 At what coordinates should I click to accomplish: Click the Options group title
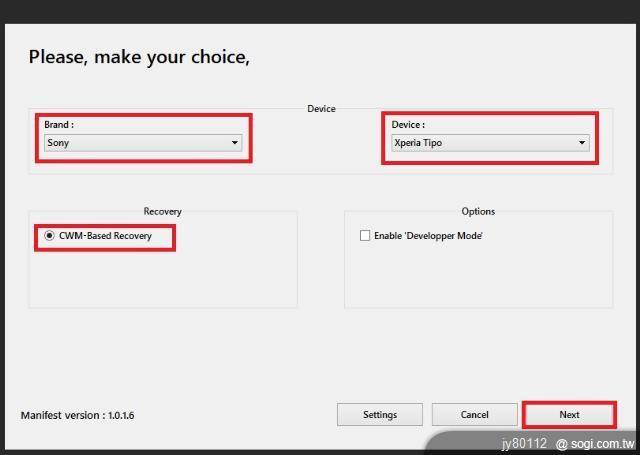[478, 211]
